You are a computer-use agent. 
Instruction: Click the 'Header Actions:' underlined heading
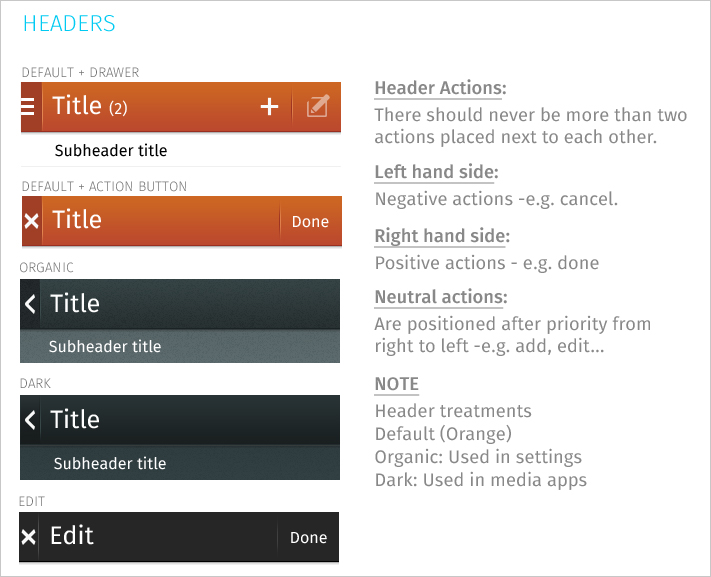click(440, 88)
